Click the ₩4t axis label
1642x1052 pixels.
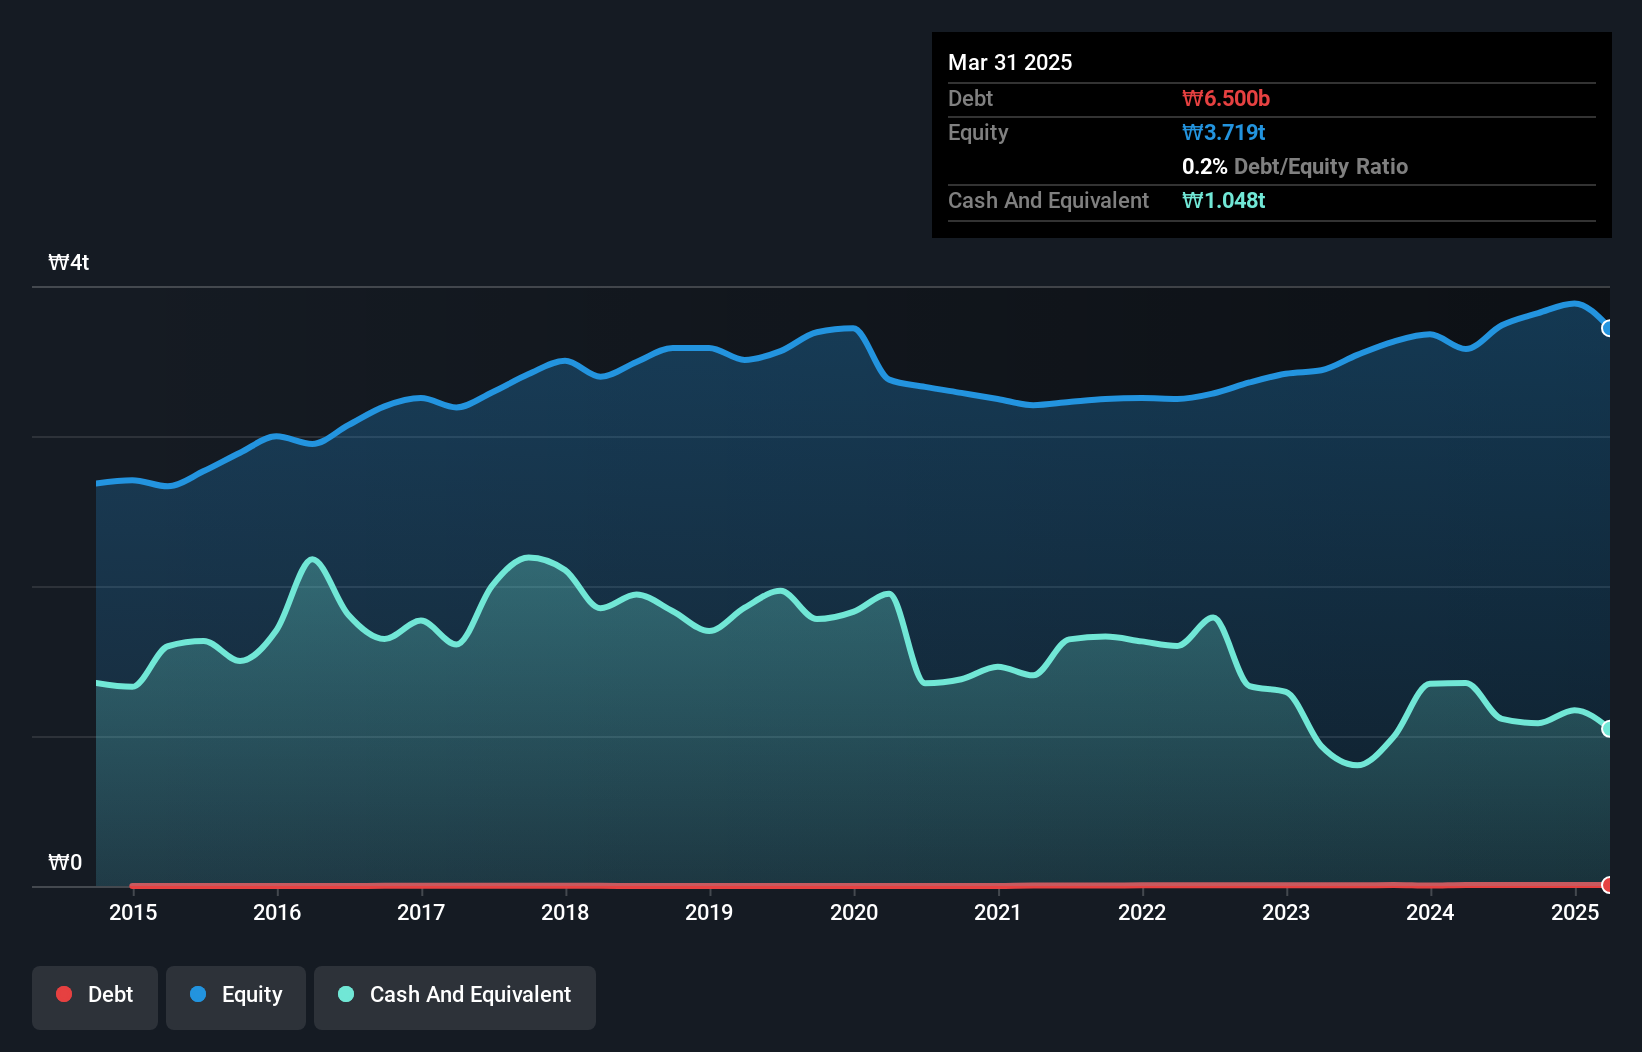click(x=69, y=263)
